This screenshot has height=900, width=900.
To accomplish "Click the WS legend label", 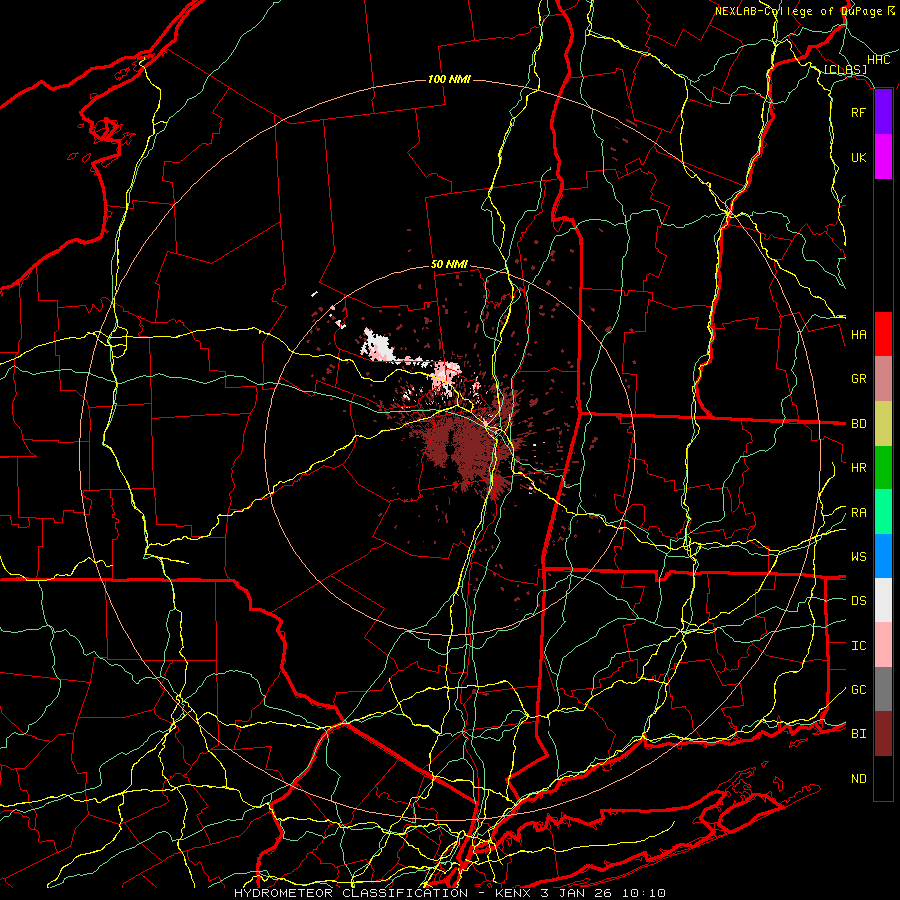I will (858, 557).
